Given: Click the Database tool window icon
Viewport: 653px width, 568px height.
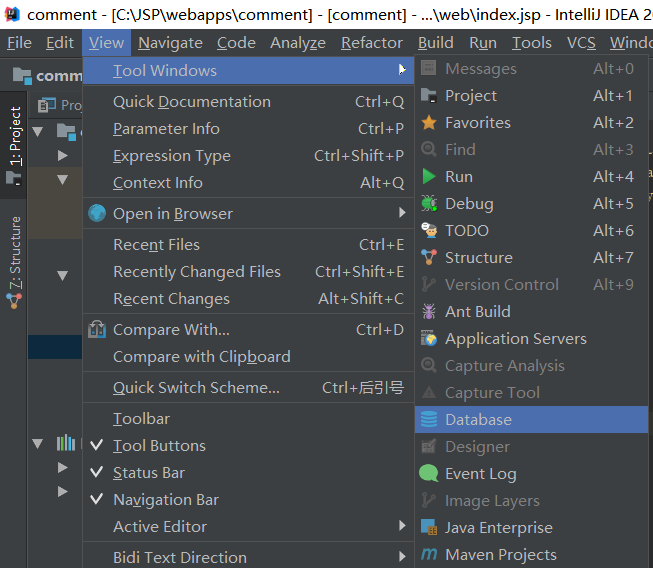Looking at the screenshot, I should click(x=429, y=420).
